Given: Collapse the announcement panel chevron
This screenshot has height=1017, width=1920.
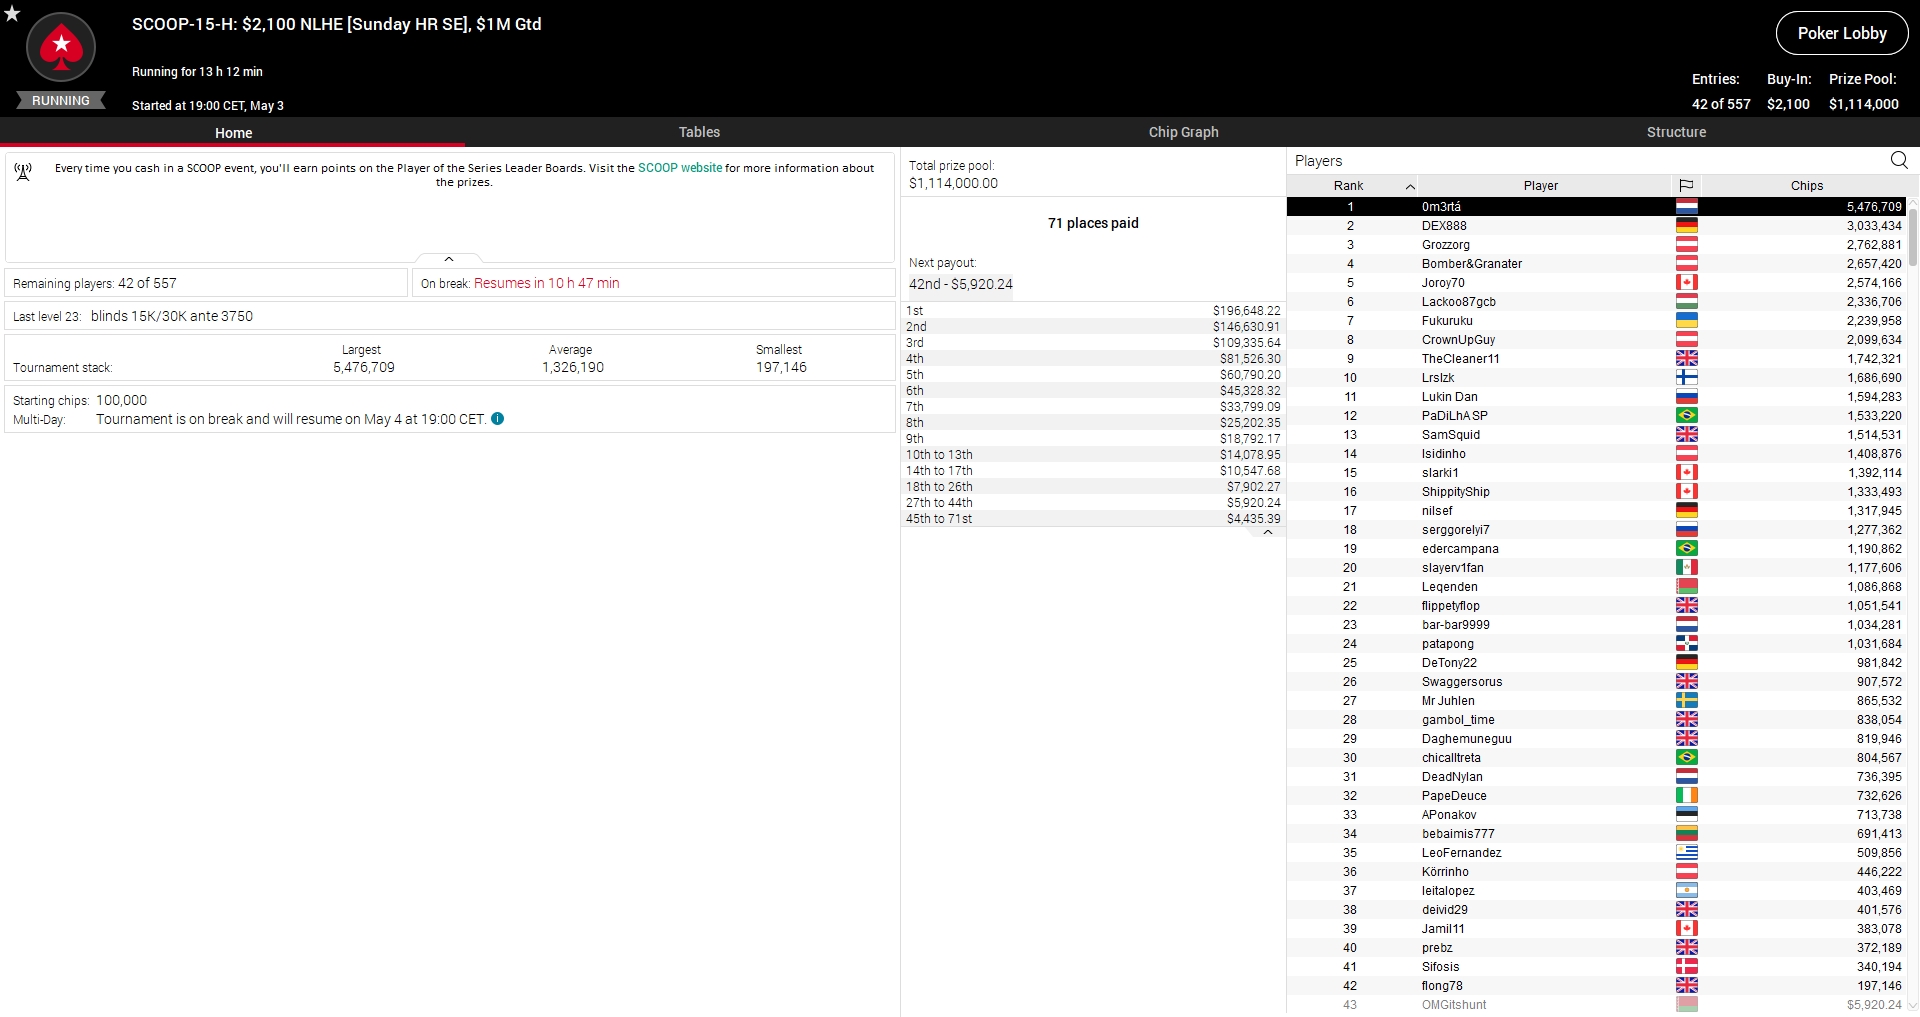Looking at the screenshot, I should point(449,259).
